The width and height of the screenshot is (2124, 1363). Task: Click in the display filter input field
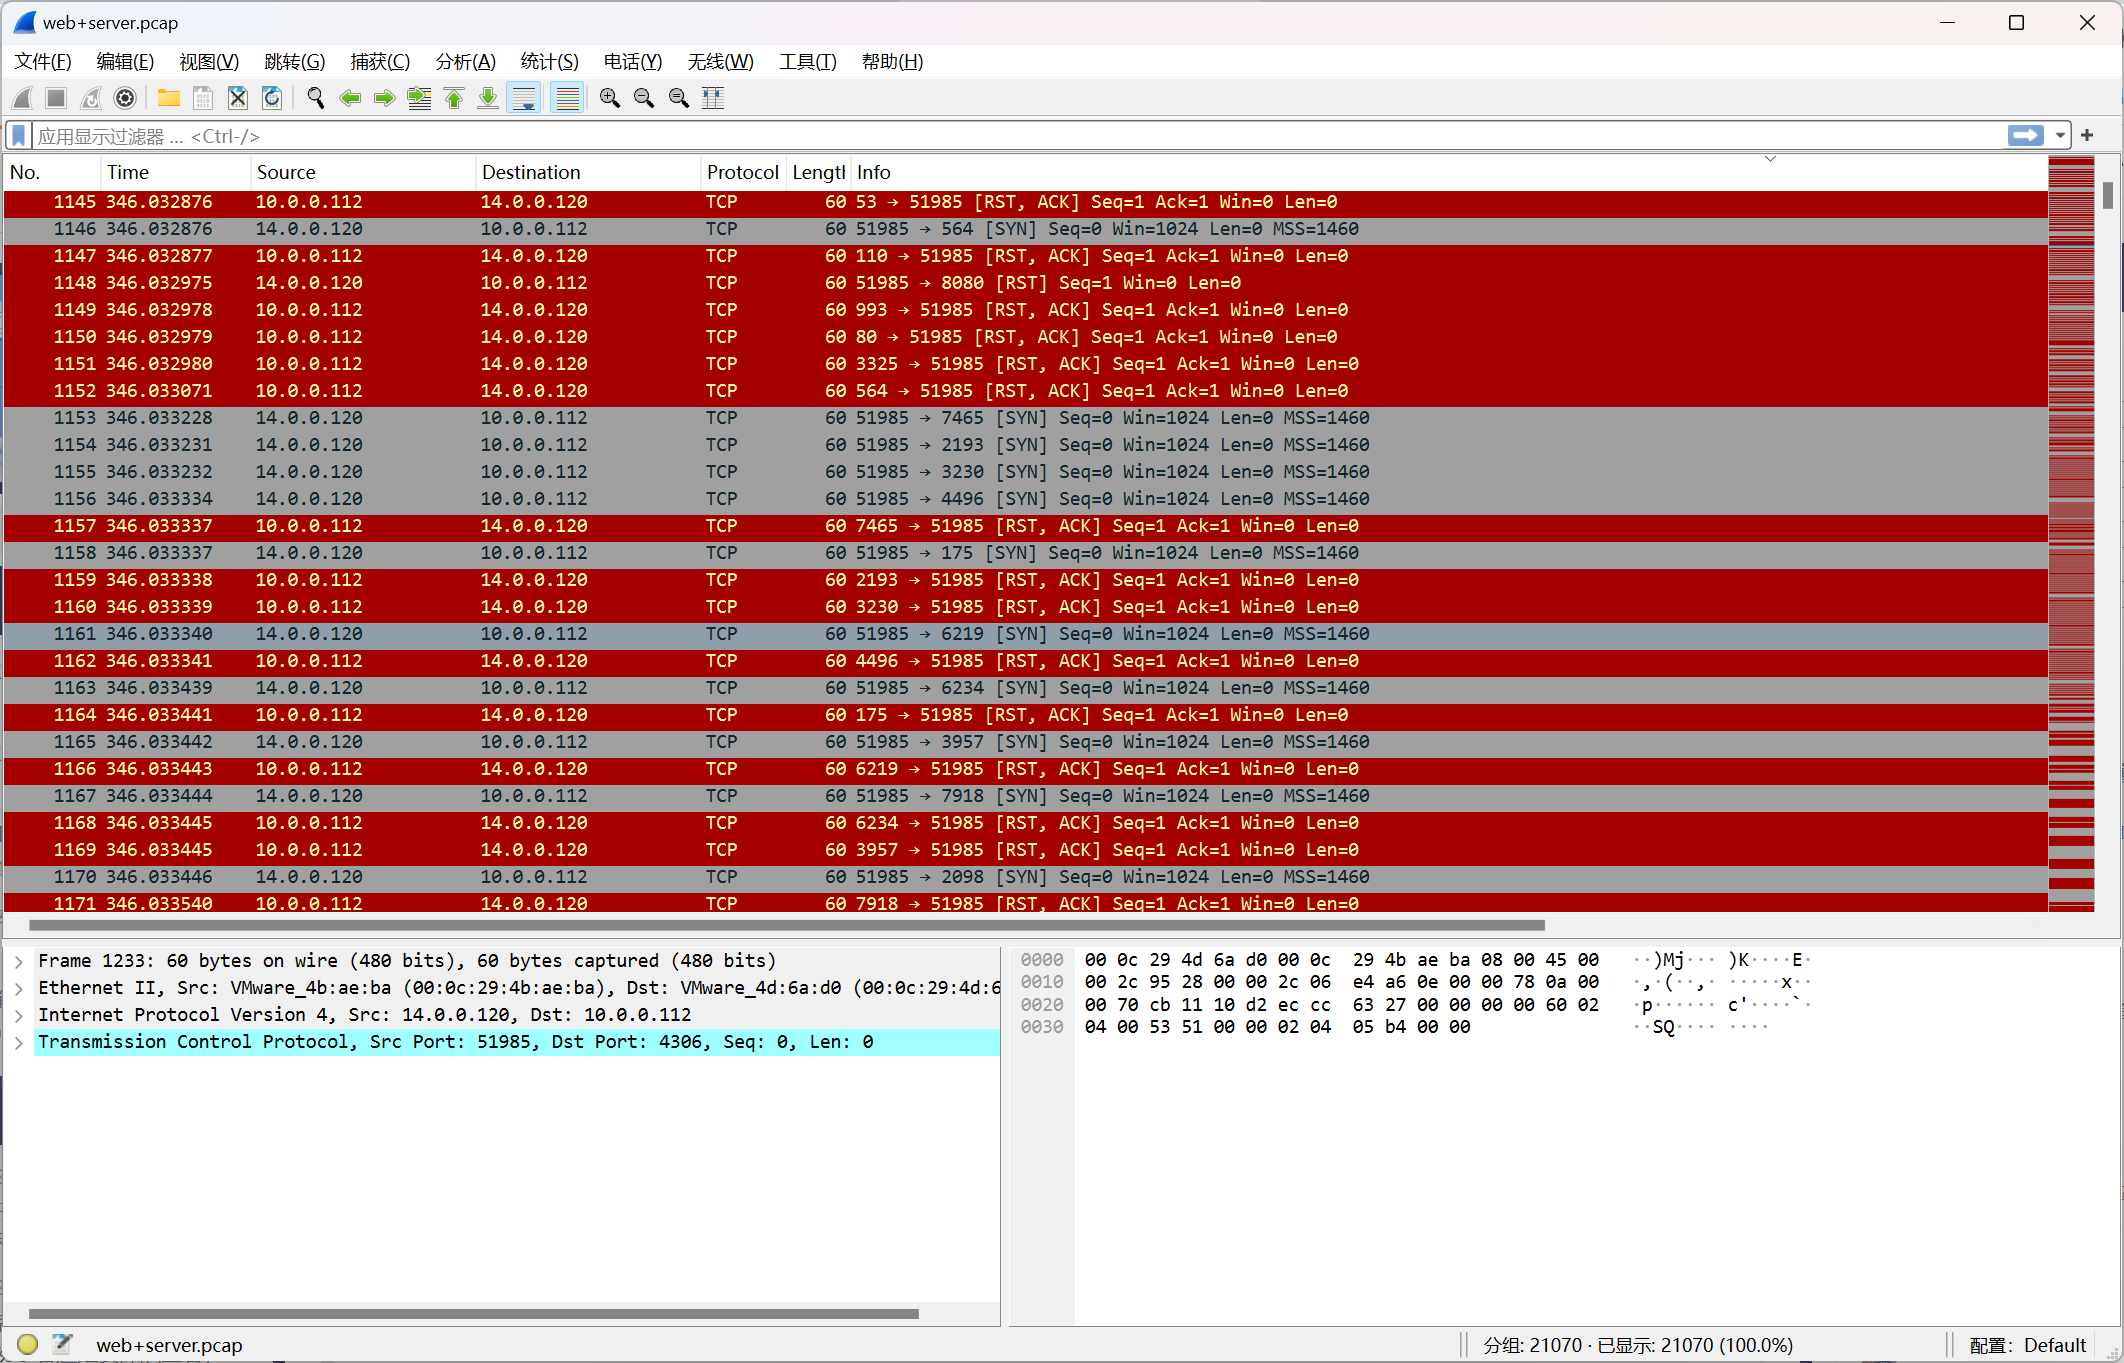click(x=1000, y=136)
